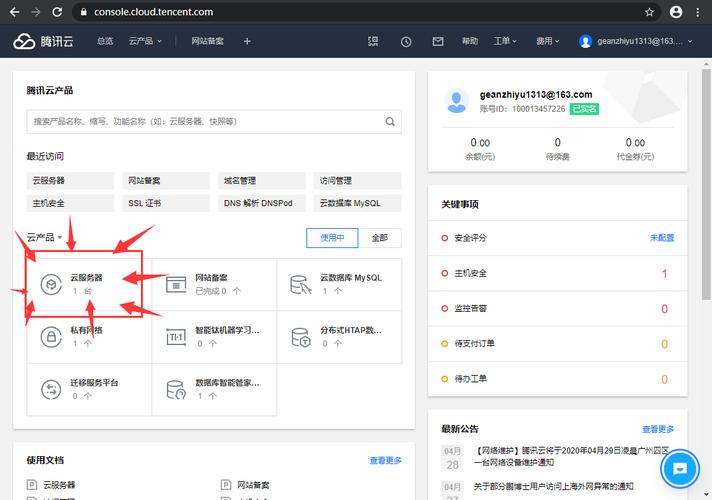Click the plus icon in the top navigation
Viewport: 712px width, 500px height.
pos(247,41)
